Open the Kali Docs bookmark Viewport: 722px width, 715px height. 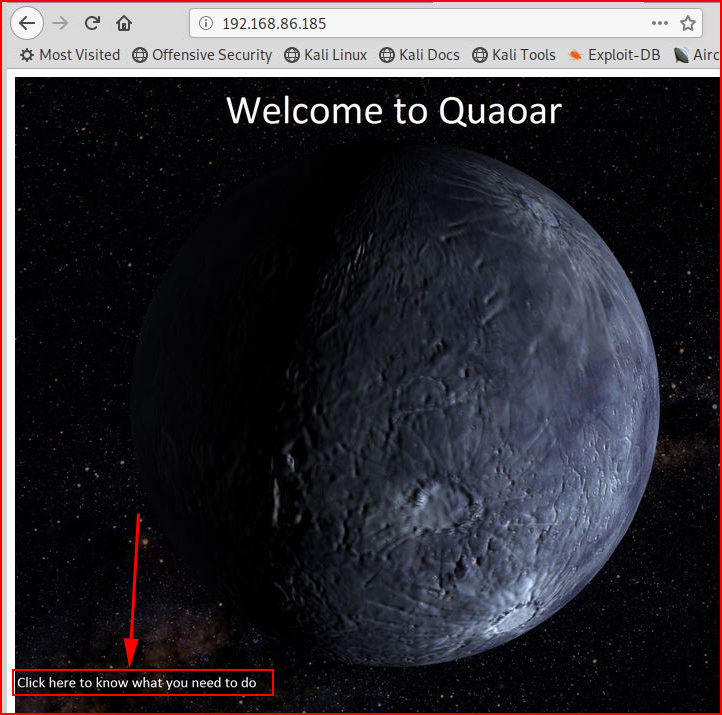coord(419,55)
